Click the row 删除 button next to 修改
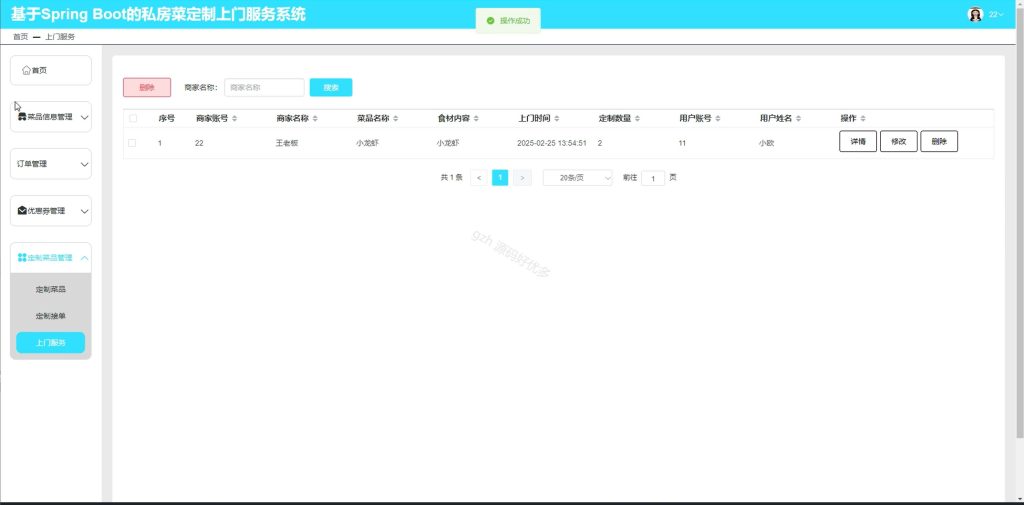This screenshot has width=1024, height=505. (x=939, y=142)
